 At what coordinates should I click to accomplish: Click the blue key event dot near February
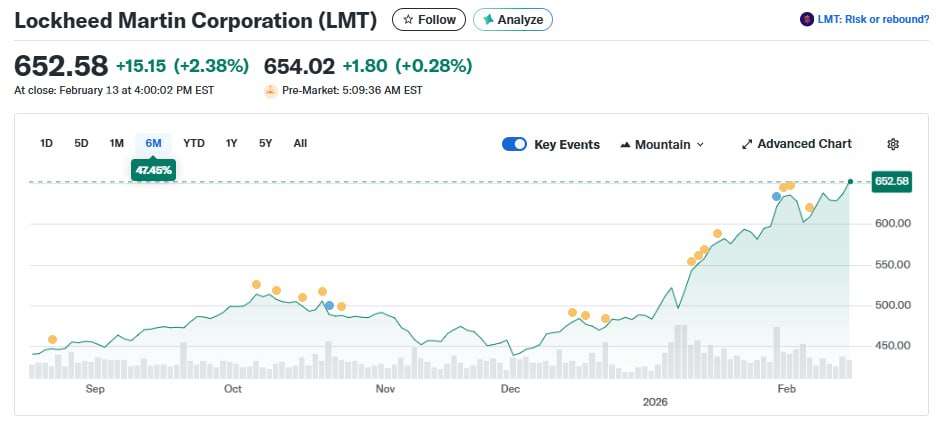click(x=776, y=196)
